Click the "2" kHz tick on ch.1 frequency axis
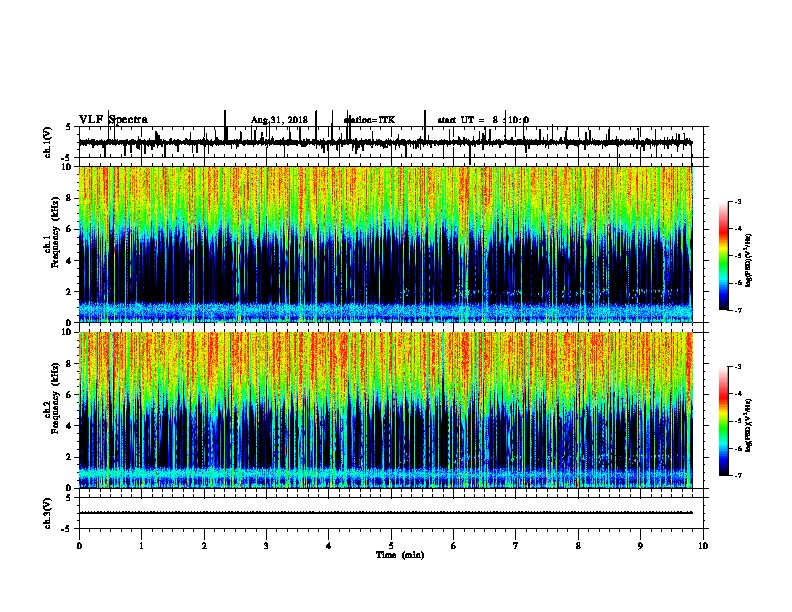This screenshot has height=612, width=792. [x=70, y=292]
